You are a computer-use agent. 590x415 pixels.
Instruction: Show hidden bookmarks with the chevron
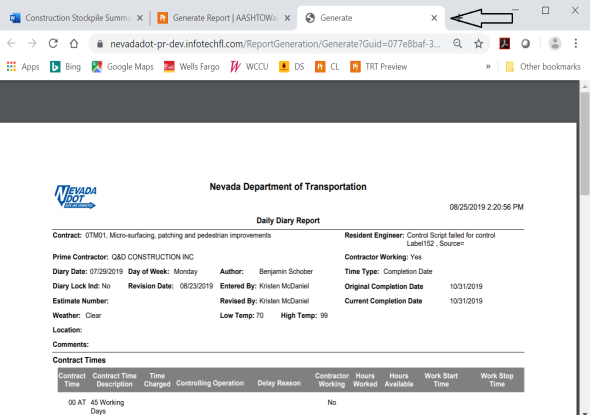(488, 67)
